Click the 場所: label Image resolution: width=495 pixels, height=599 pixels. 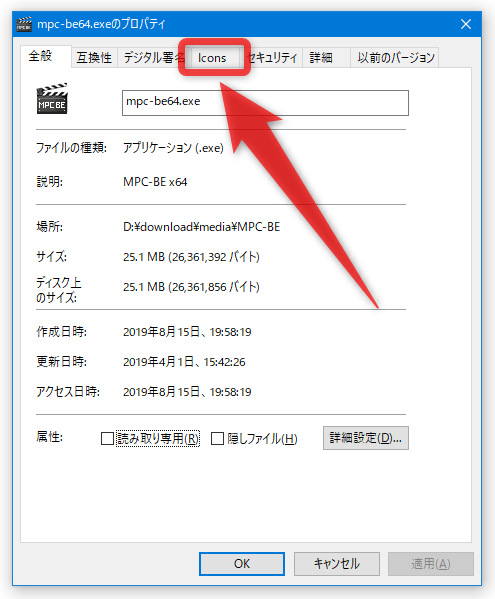50,227
